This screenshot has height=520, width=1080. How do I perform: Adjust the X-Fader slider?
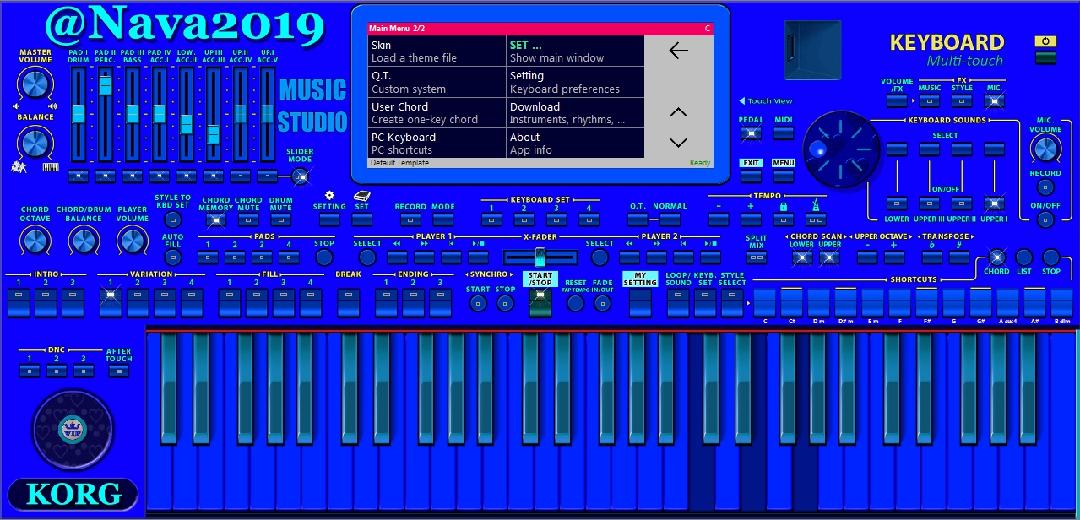(540, 257)
